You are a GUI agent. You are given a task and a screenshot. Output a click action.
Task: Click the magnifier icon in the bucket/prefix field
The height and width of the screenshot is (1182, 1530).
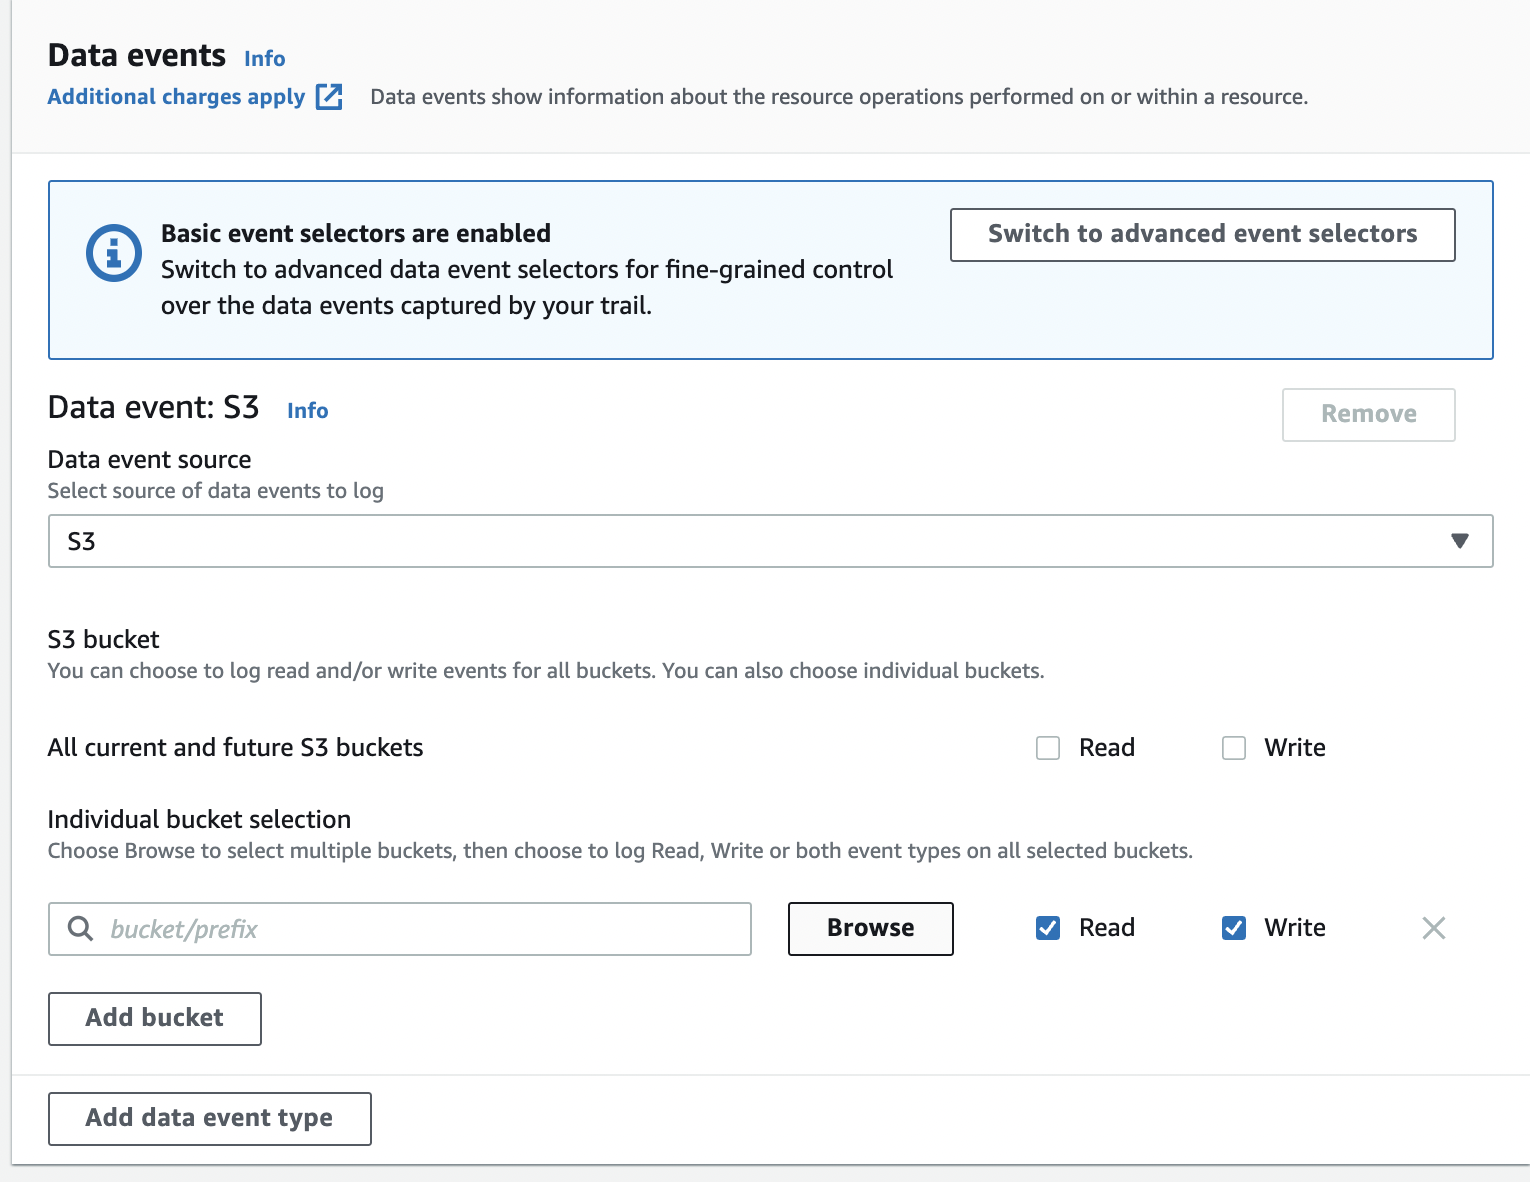80,928
